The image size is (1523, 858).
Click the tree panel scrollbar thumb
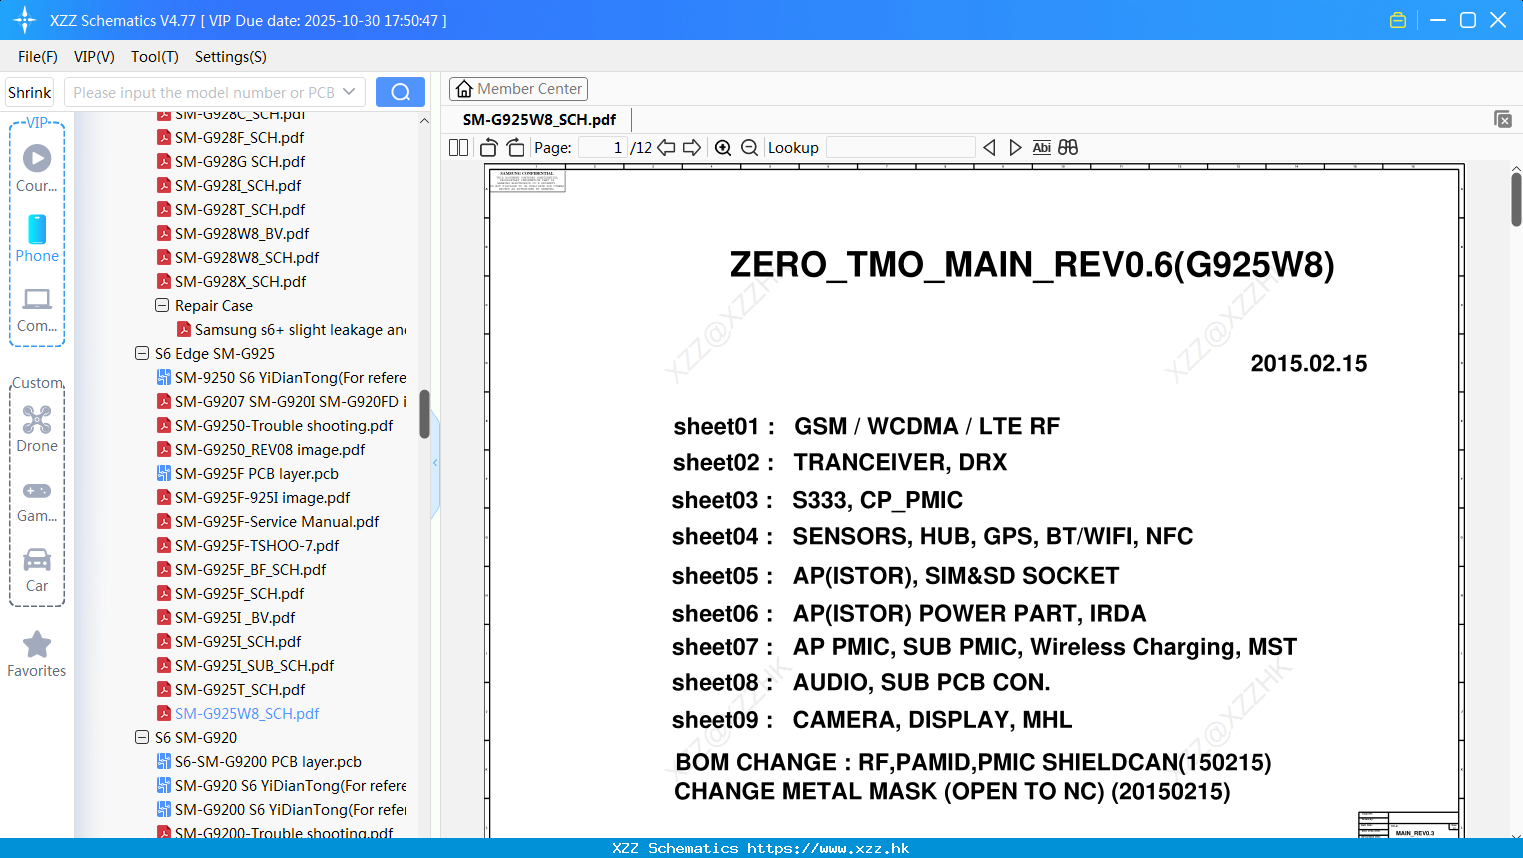pyautogui.click(x=424, y=414)
